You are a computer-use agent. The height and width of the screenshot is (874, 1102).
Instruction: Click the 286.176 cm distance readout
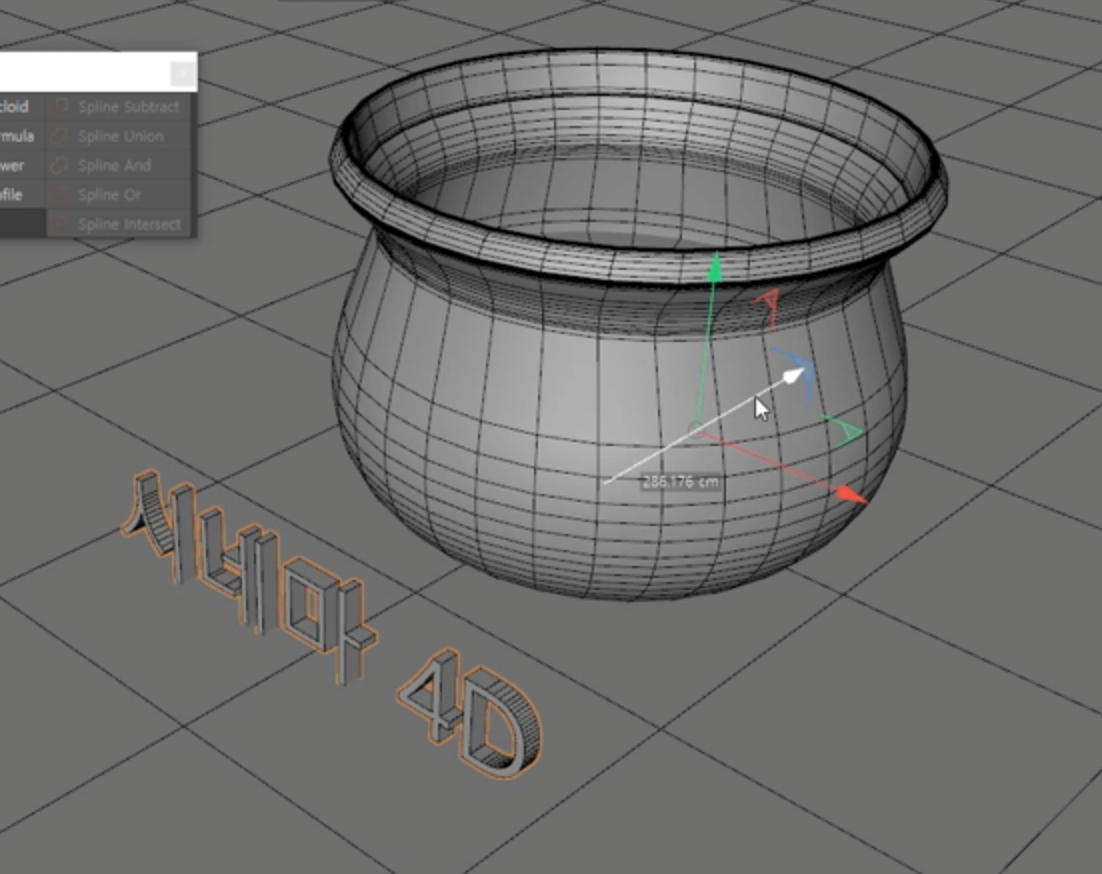[680, 482]
